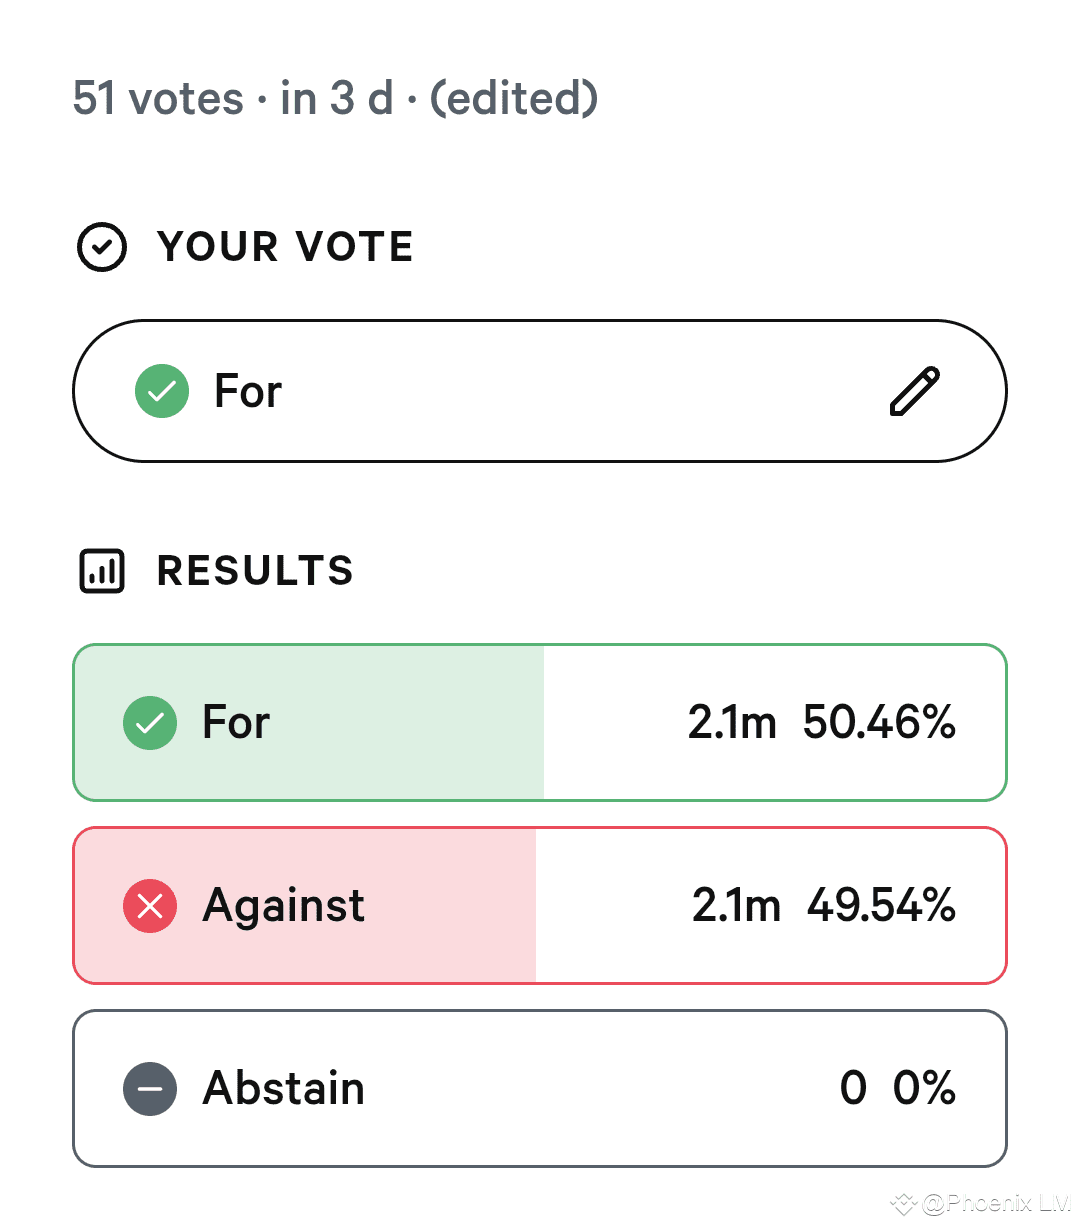Click your current For vote card
1080x1225 pixels.
[540, 391]
